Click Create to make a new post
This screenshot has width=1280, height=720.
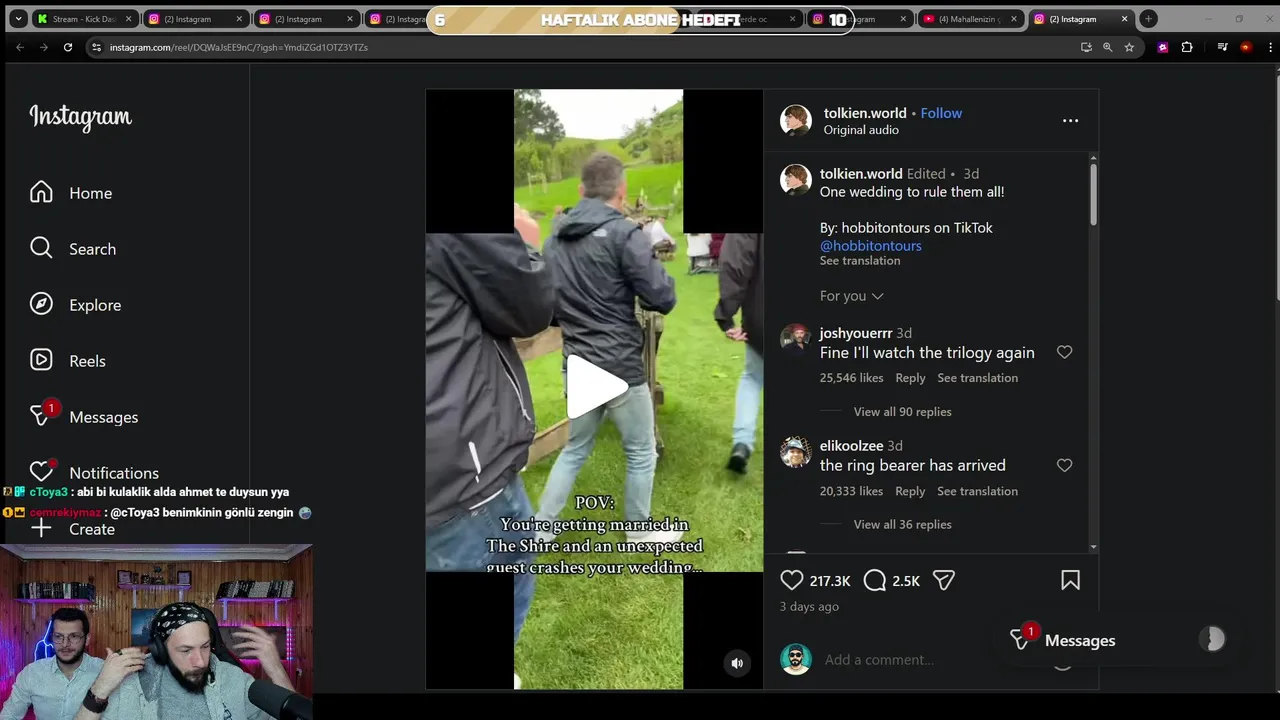coord(72,529)
